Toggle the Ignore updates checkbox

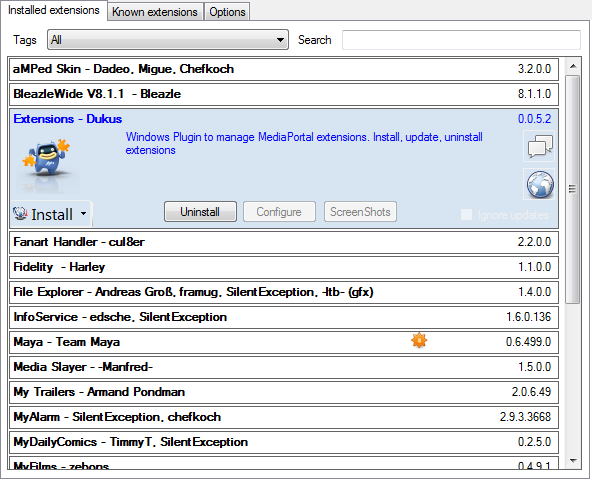point(466,215)
